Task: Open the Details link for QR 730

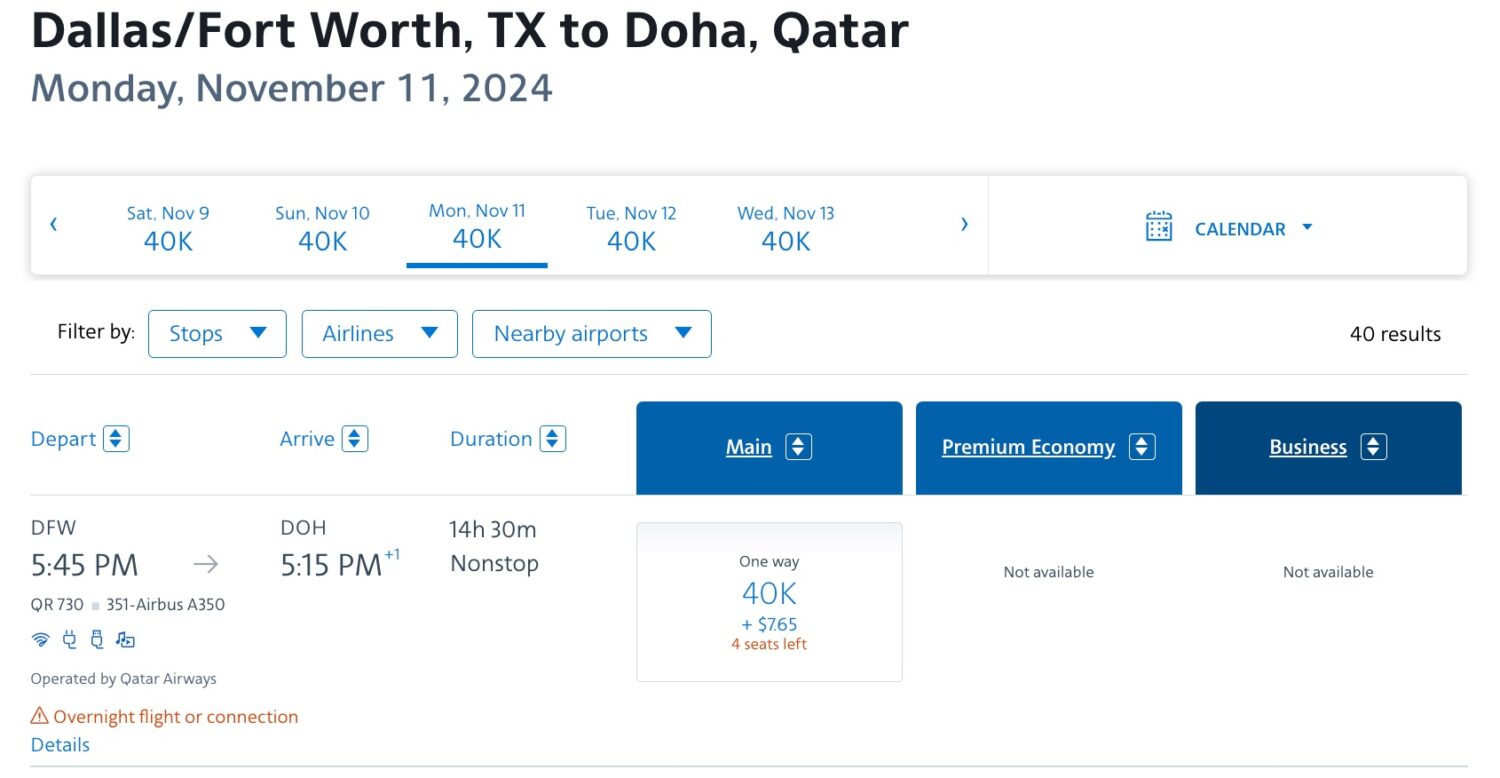Action: click(x=60, y=744)
